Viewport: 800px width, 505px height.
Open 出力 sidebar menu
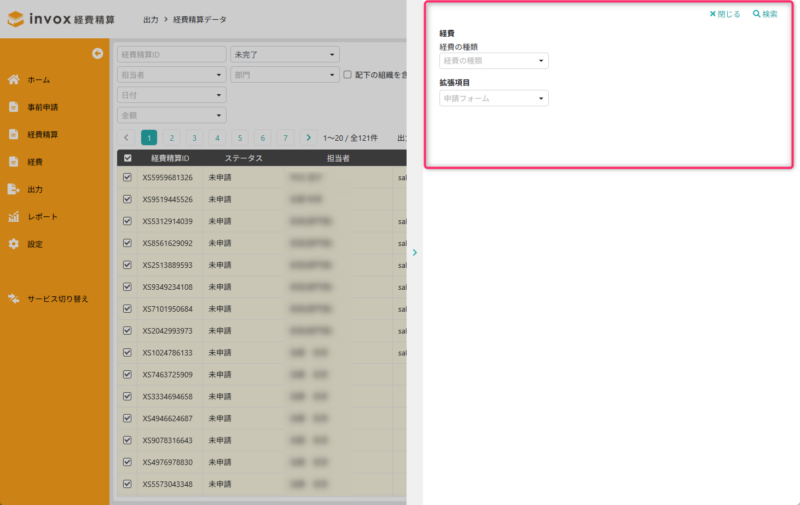[35, 189]
